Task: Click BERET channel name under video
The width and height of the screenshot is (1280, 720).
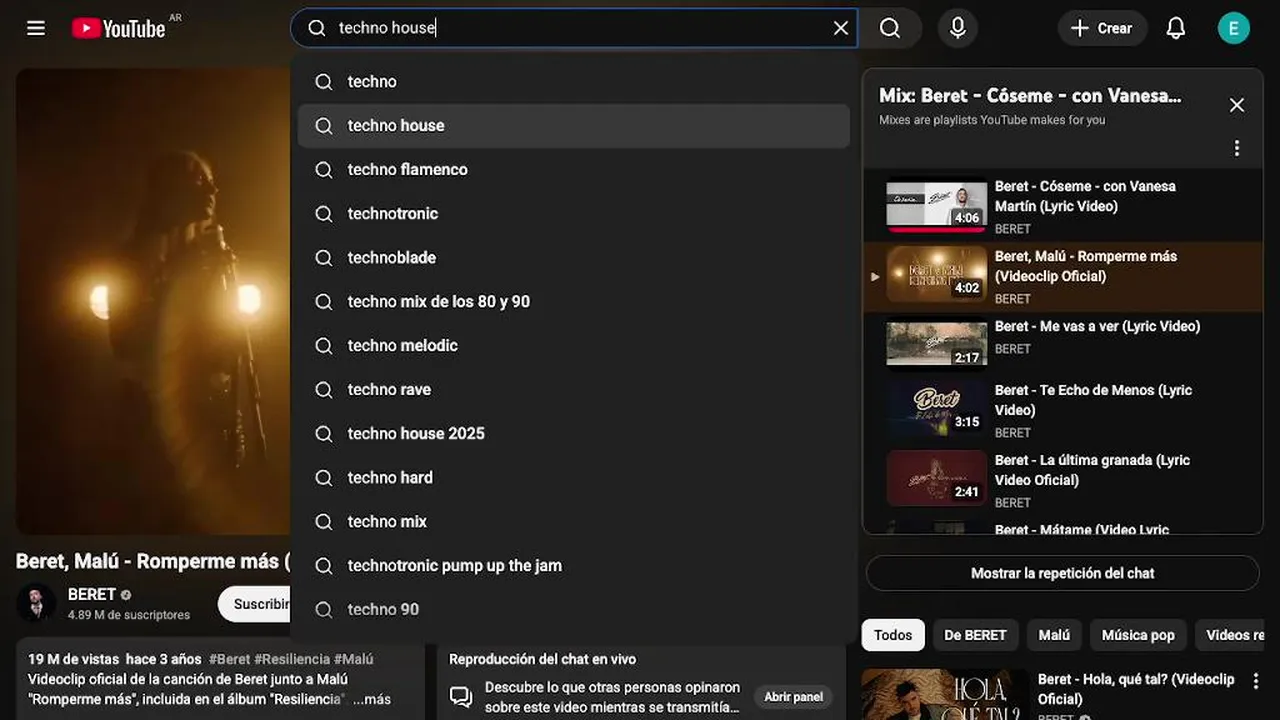Action: (92, 594)
